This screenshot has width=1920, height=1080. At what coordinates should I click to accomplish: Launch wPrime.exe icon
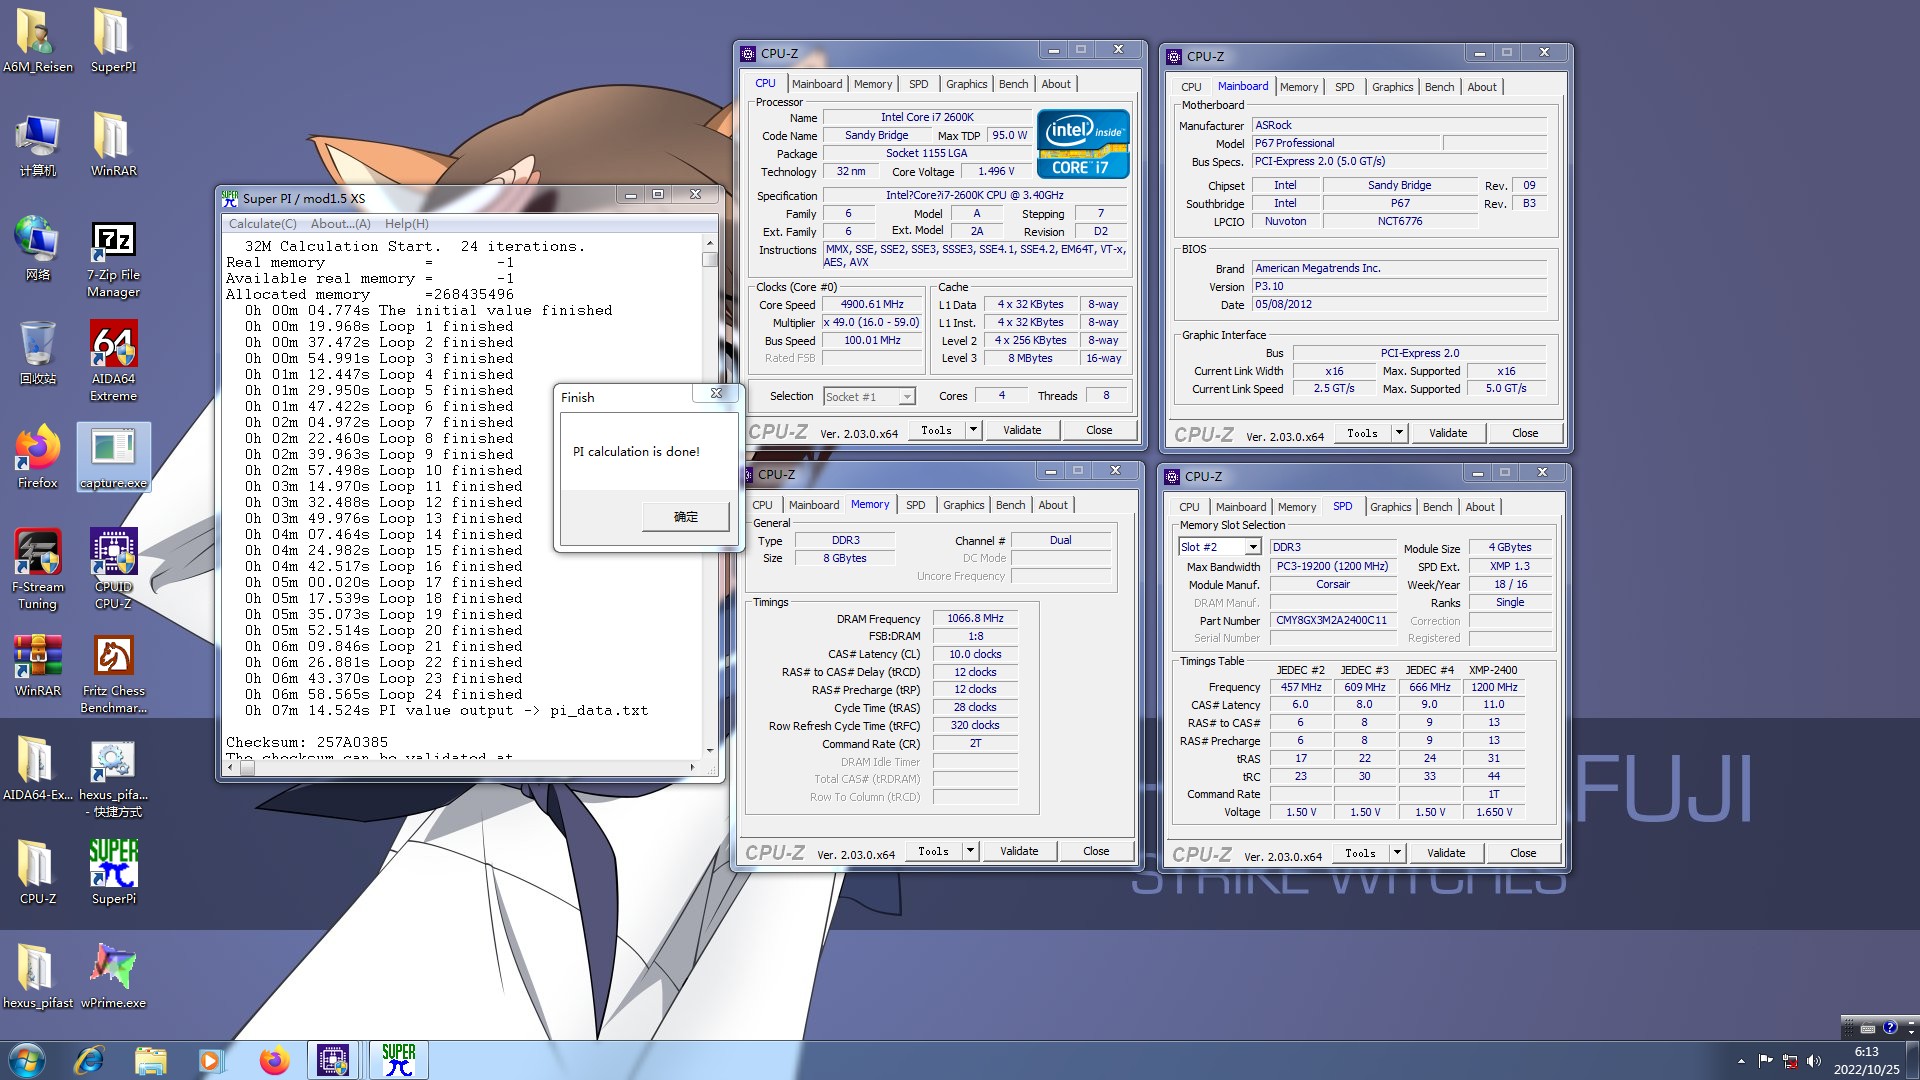coord(113,976)
